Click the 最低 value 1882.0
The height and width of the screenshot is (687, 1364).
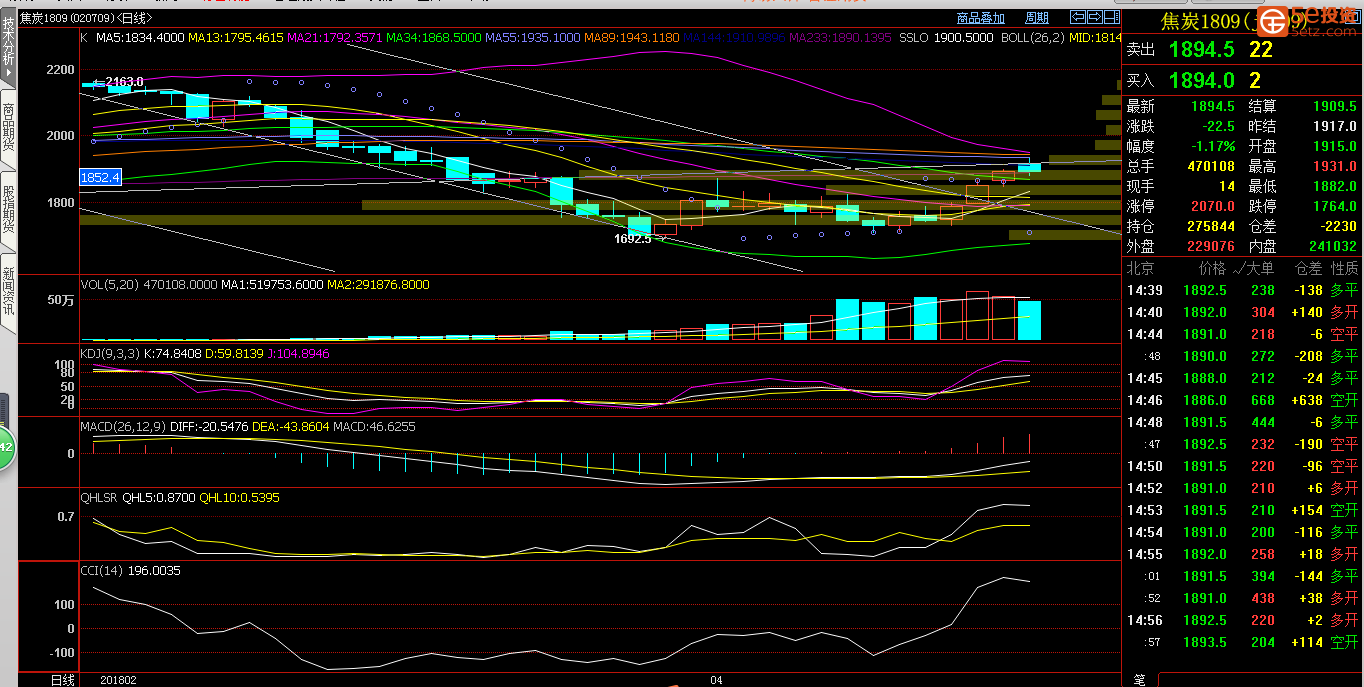1333,186
